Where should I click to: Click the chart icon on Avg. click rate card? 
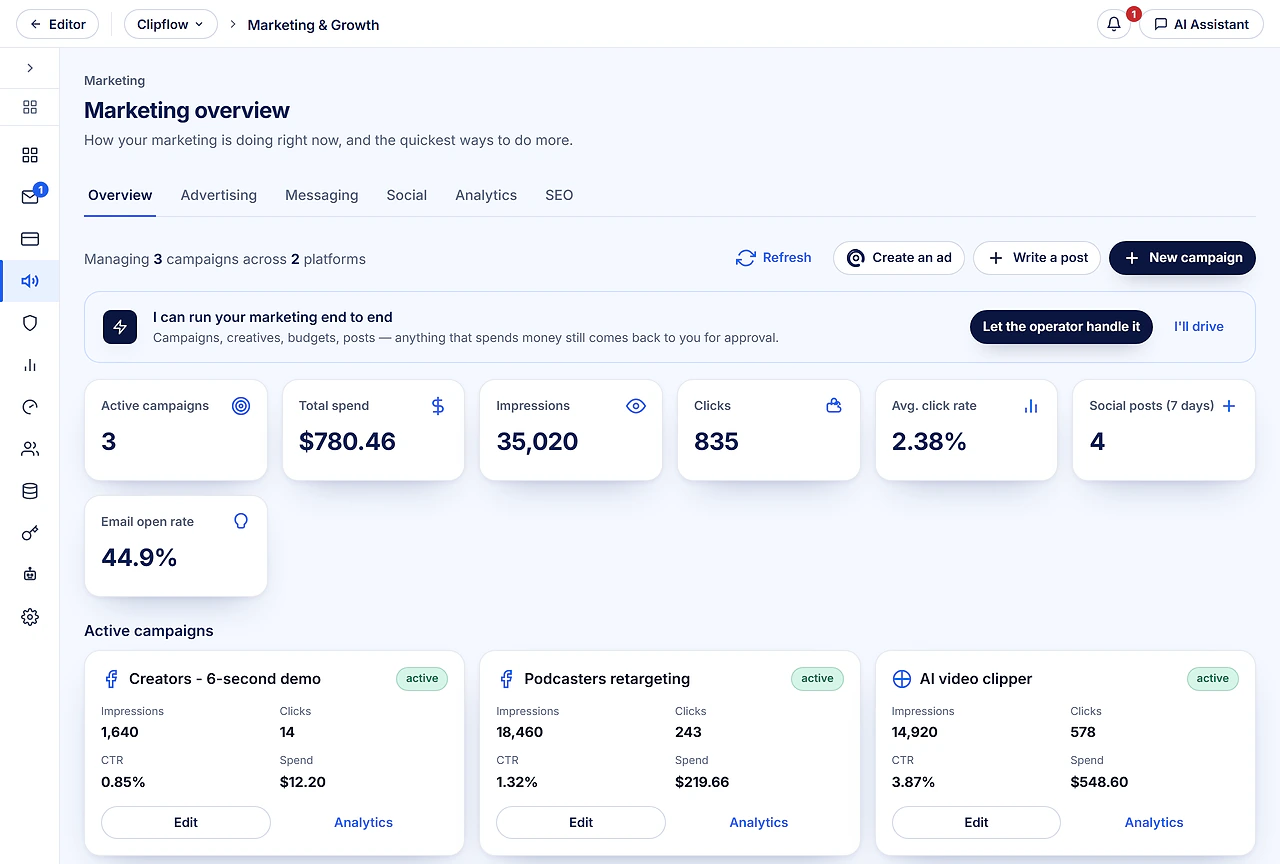[x=1031, y=406]
